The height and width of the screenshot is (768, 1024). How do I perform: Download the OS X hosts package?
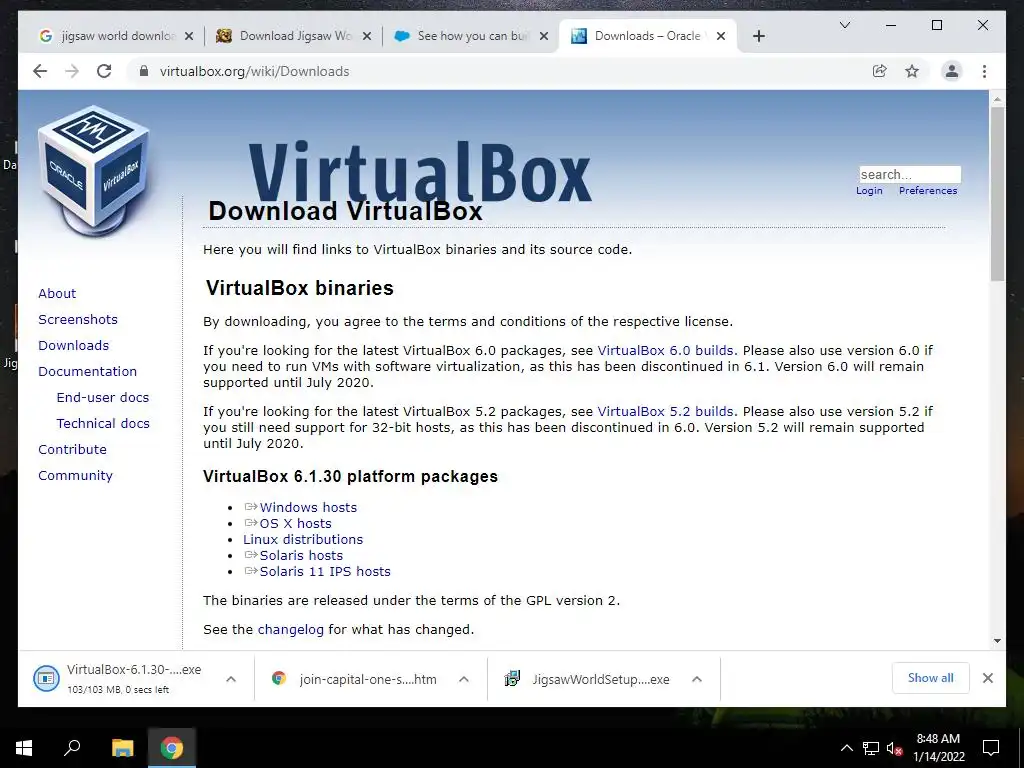(295, 524)
